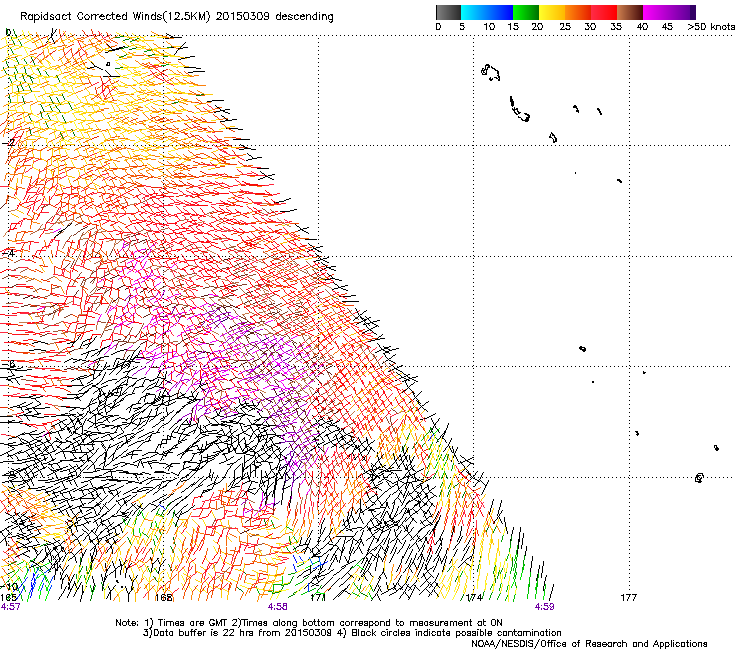Click the longitude label '177'
The width and height of the screenshot is (740, 650).
[x=629, y=598]
